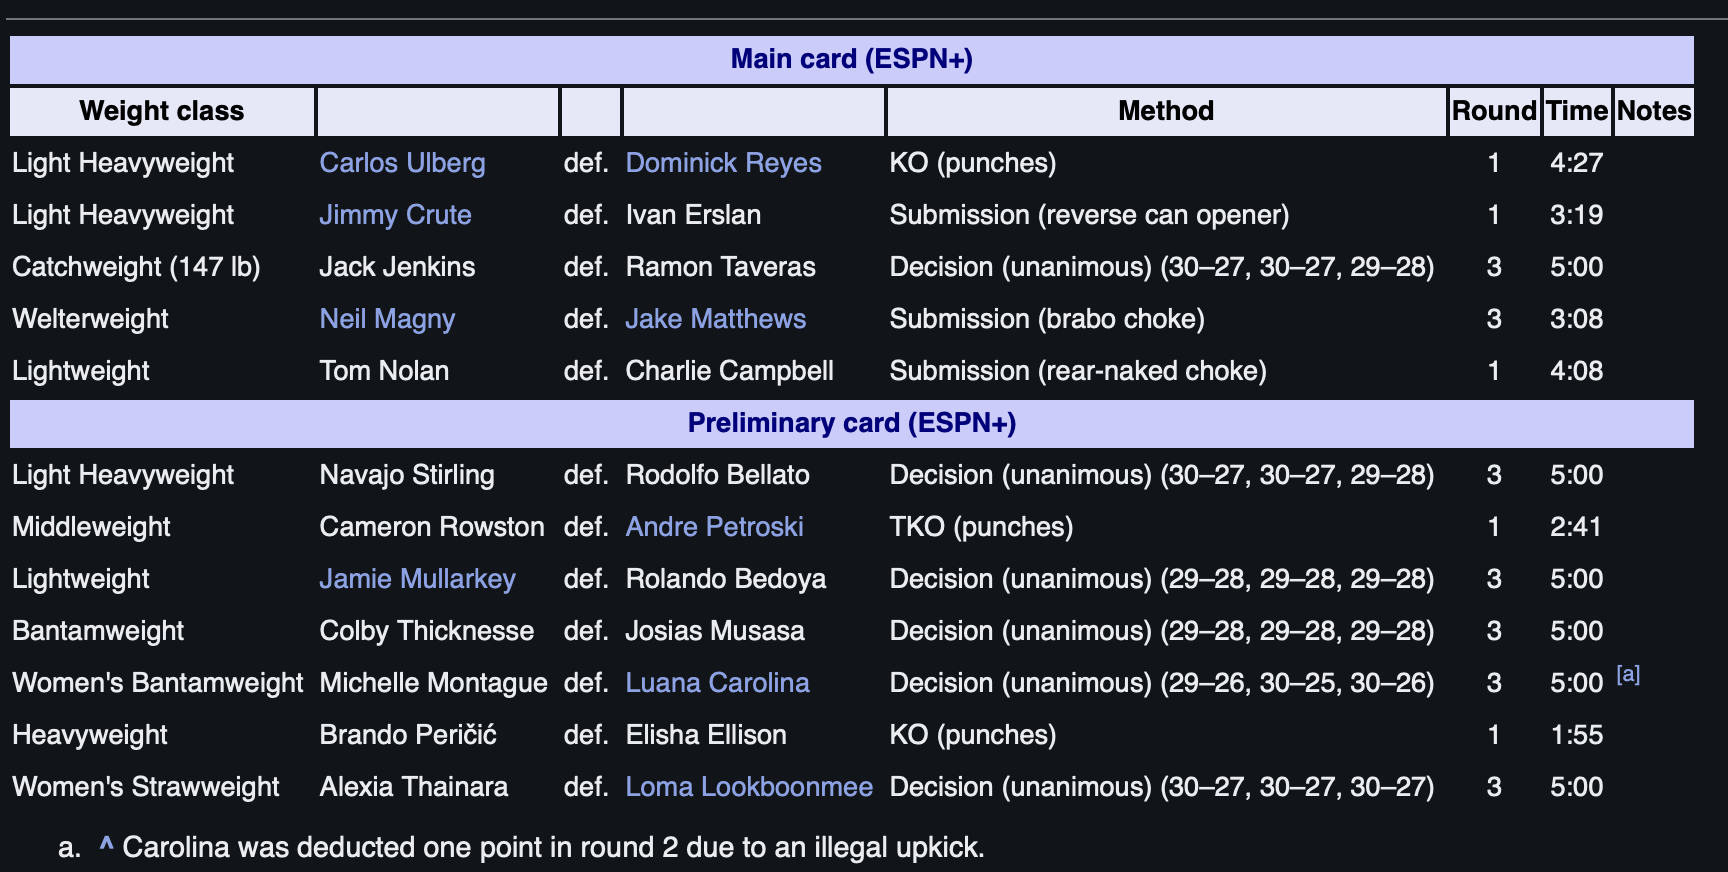Open the Dominick Reyes link

coord(723,163)
